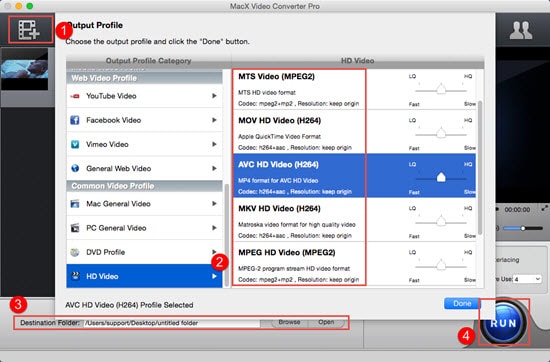Adjust MOV HD Video quality slider
This screenshot has width=550, height=362.
441,134
